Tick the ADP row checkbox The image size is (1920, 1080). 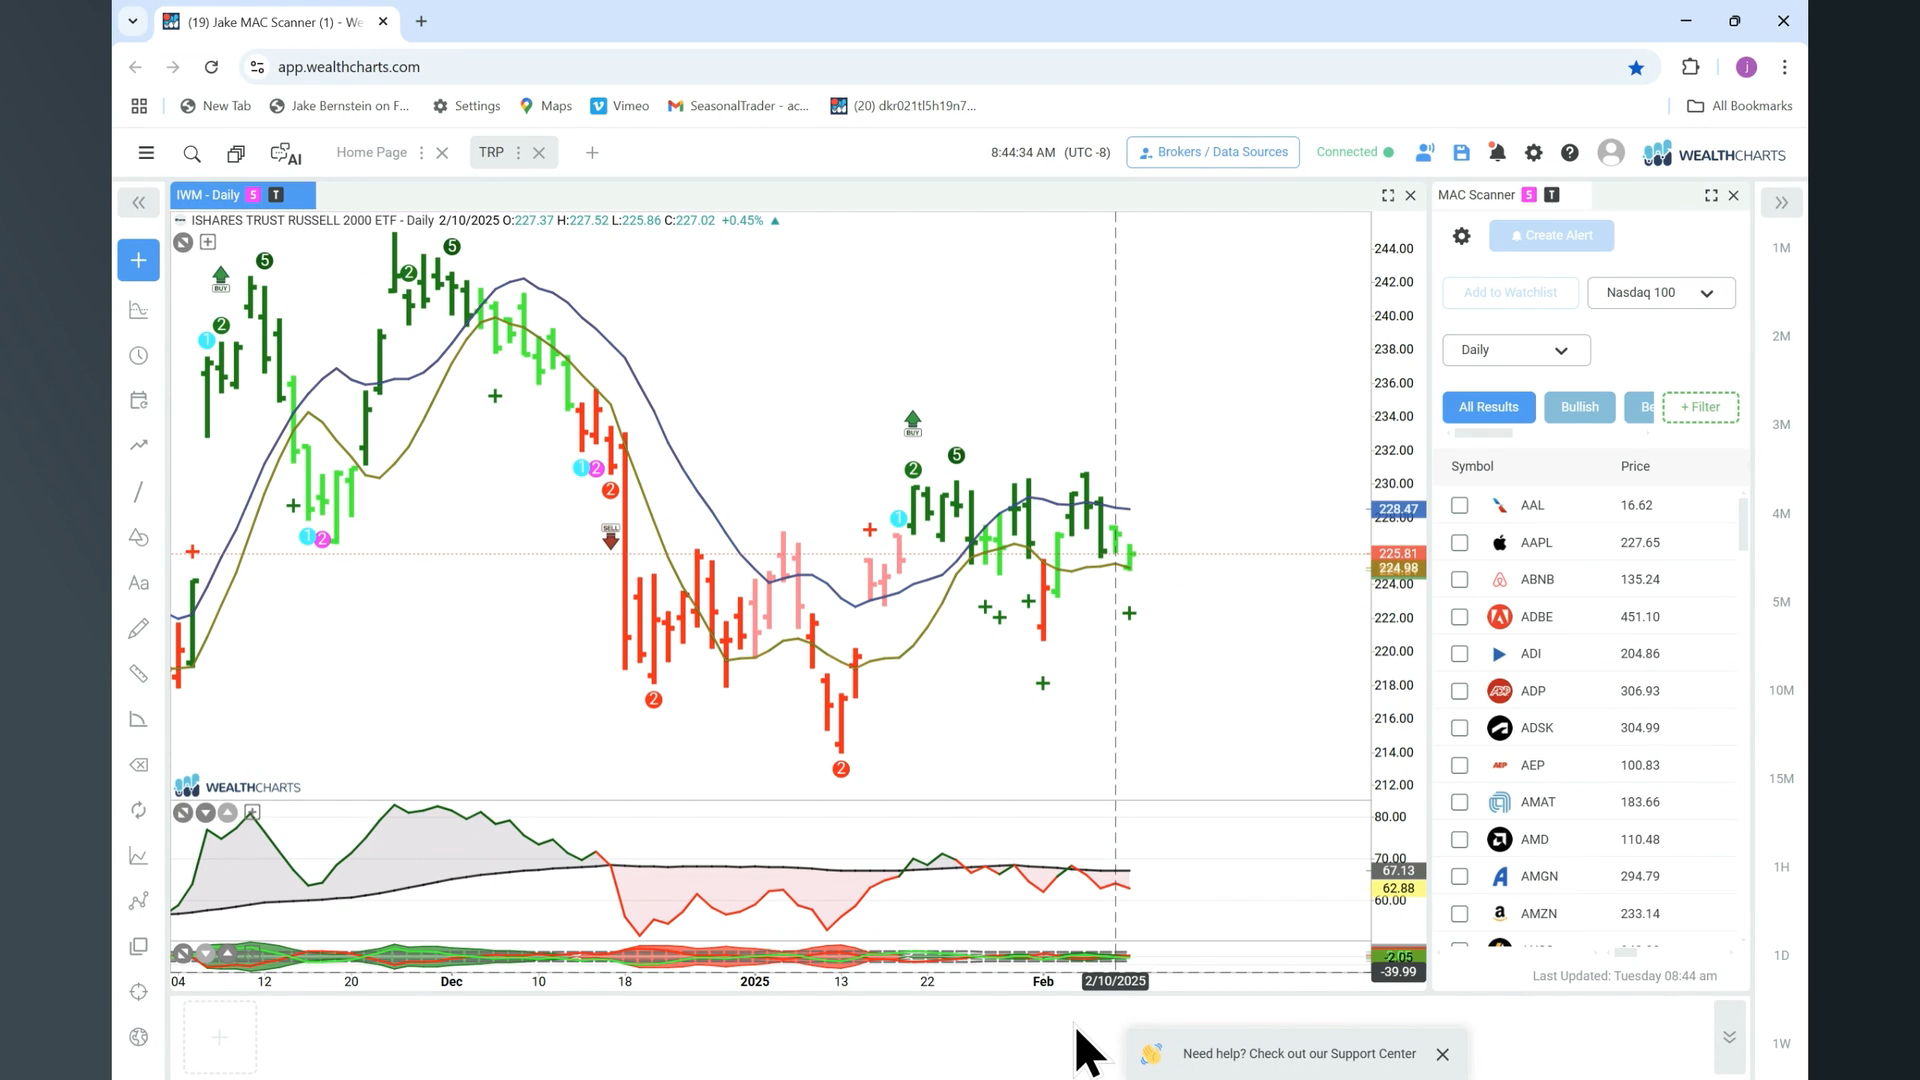click(1459, 691)
